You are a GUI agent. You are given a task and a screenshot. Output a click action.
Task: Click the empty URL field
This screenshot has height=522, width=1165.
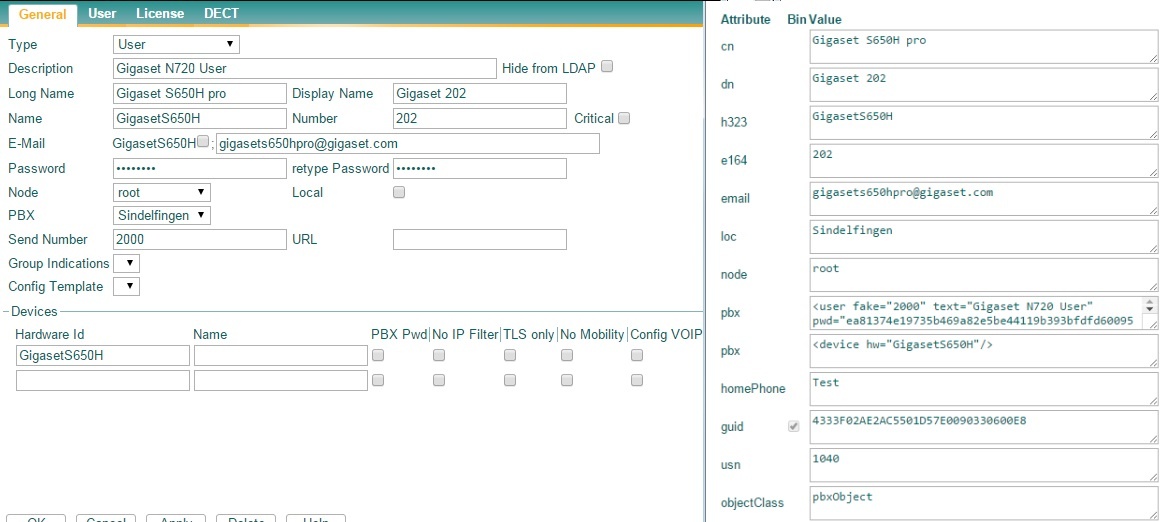[x=480, y=239]
